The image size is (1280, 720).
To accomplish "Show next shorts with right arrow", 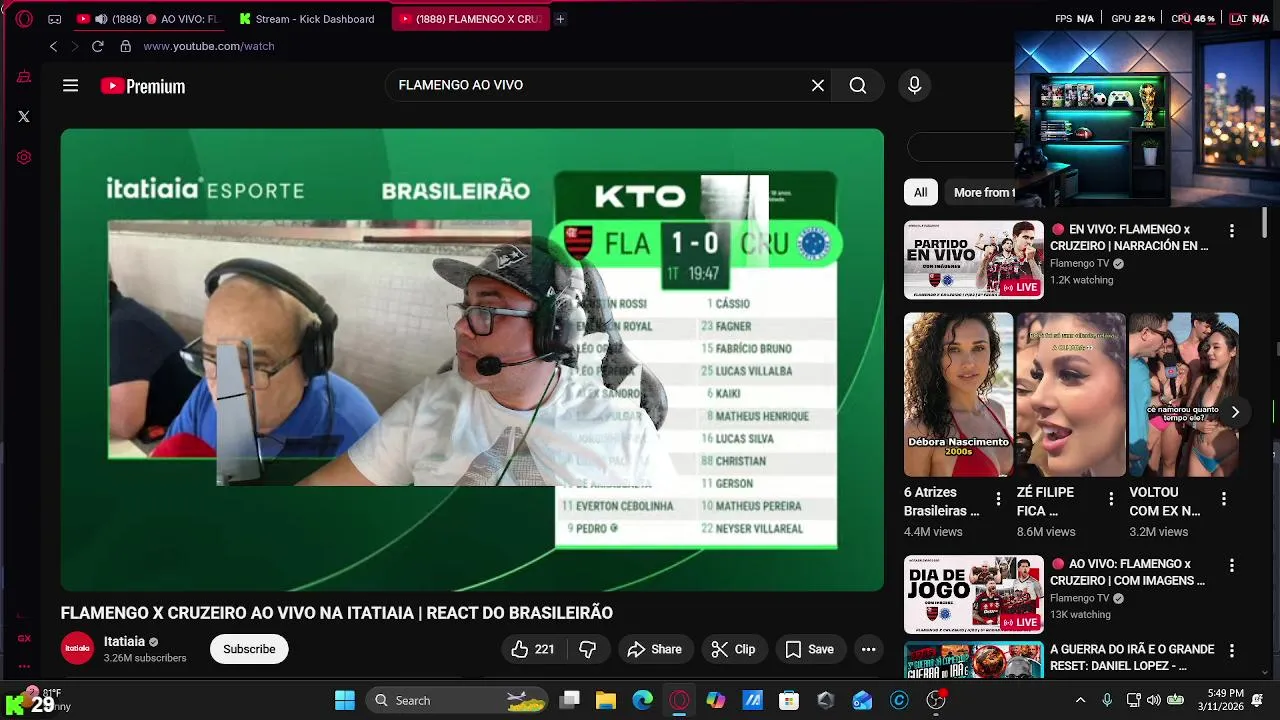I will (x=1235, y=412).
